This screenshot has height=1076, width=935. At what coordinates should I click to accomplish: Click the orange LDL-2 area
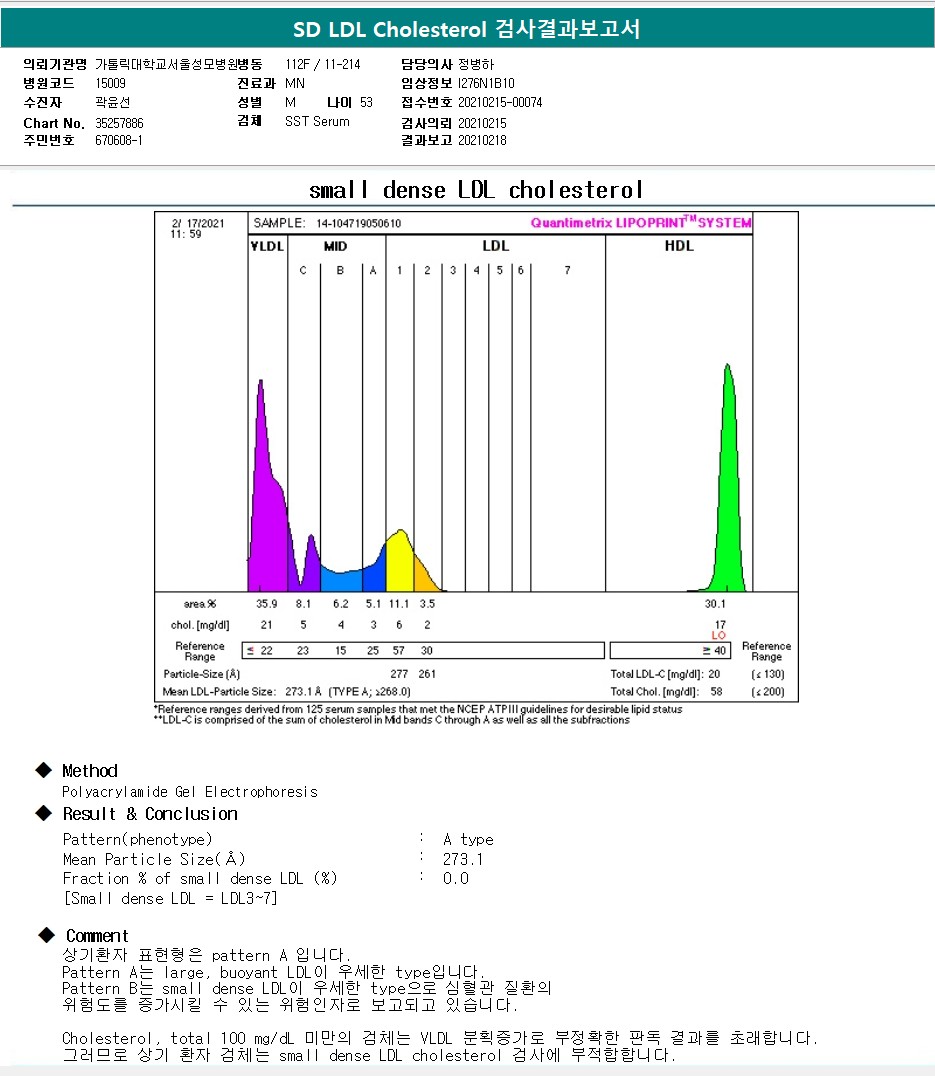coord(423,576)
